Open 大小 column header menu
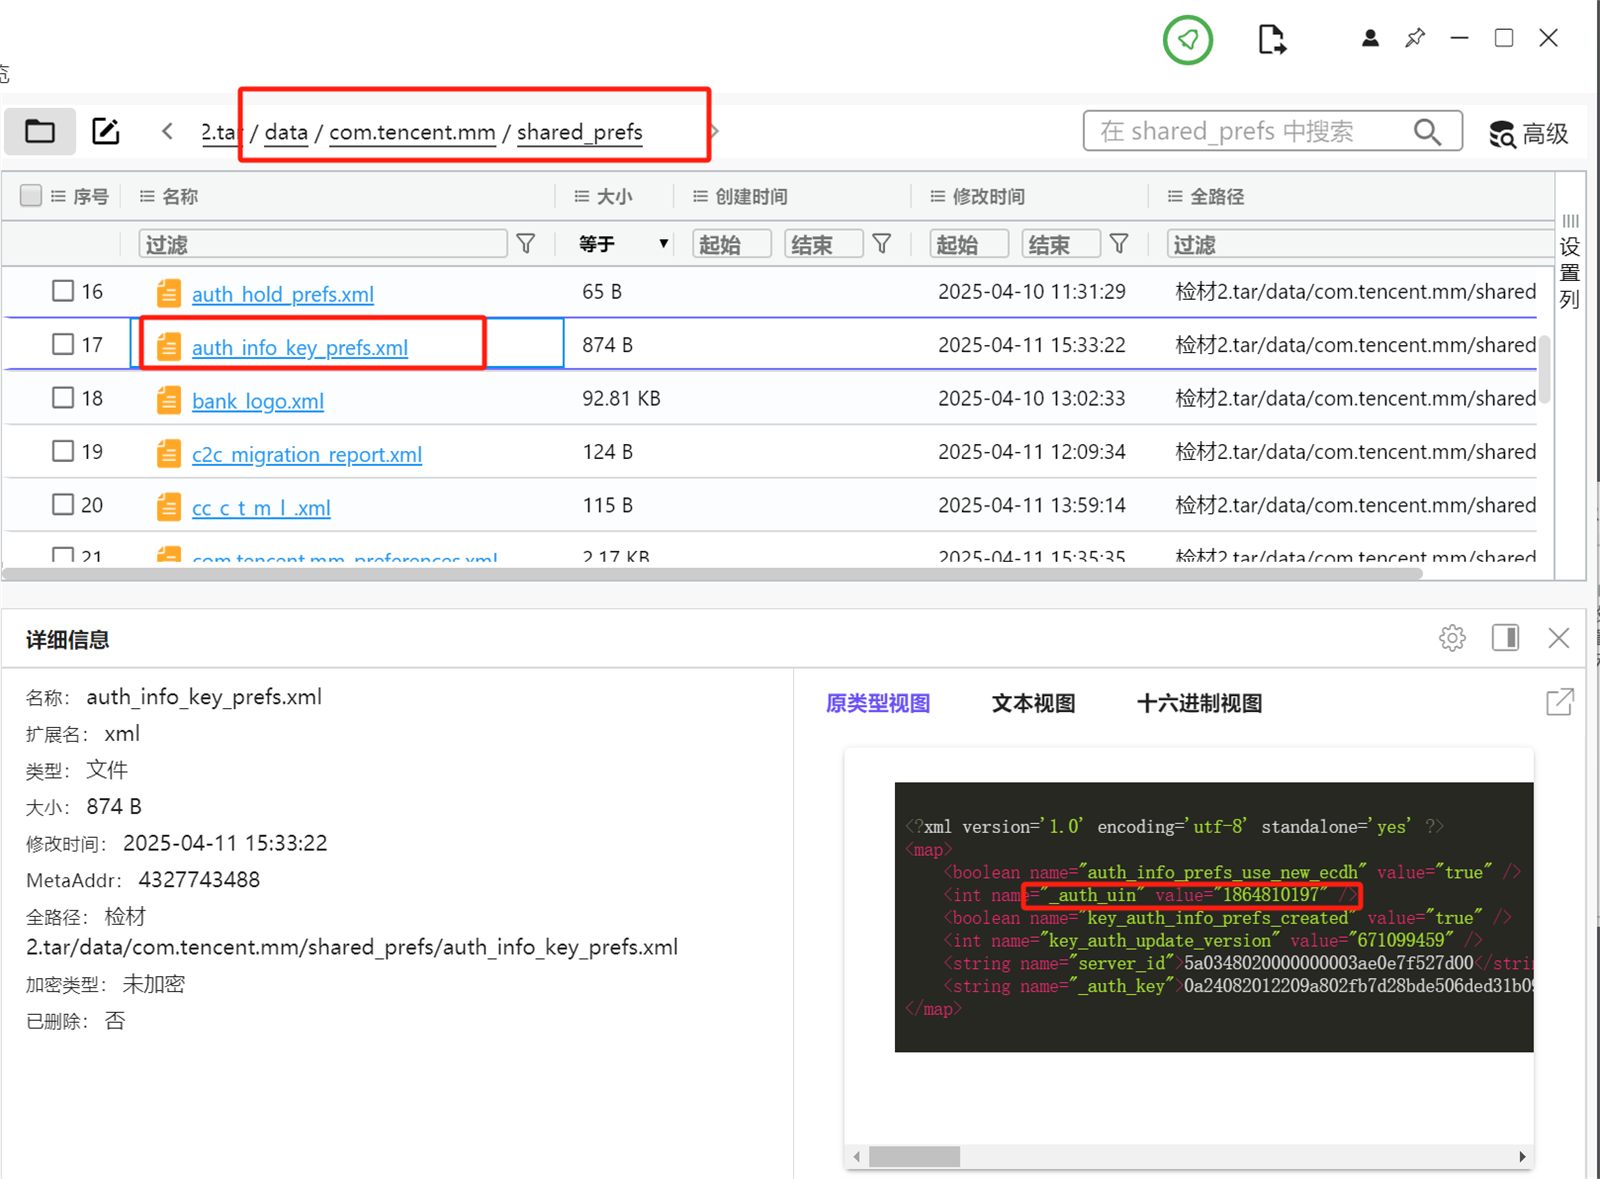1600x1179 pixels. coord(581,196)
